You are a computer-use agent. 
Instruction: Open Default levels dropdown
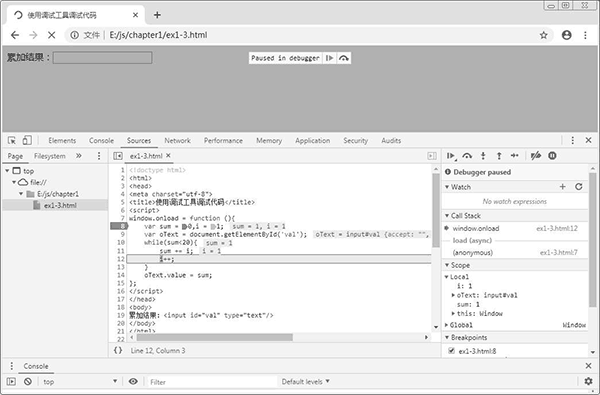point(305,382)
